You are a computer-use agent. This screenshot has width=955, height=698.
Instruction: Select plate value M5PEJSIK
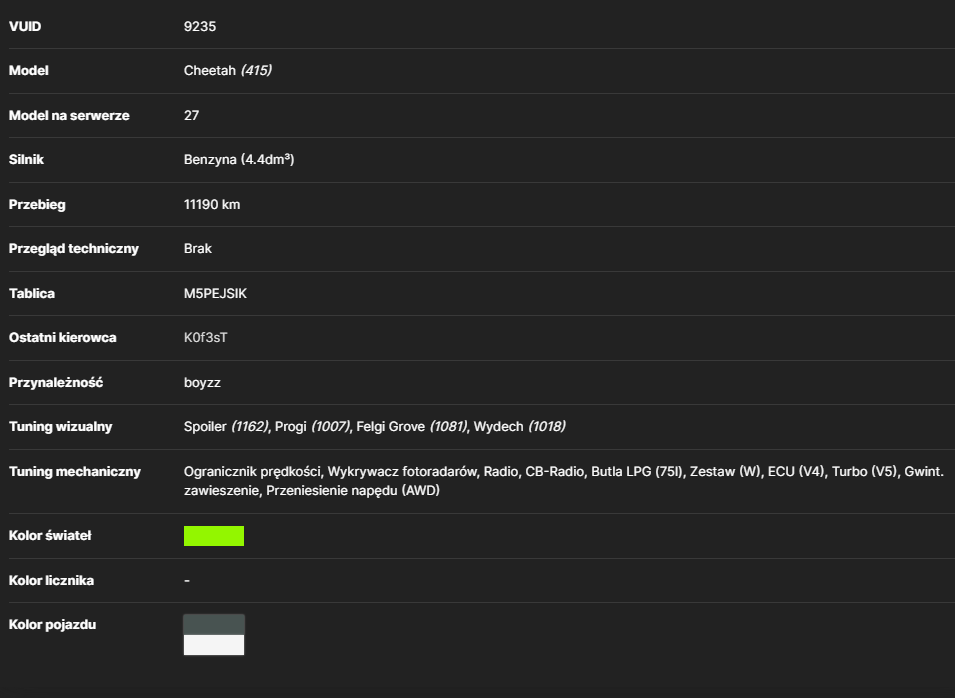216,294
